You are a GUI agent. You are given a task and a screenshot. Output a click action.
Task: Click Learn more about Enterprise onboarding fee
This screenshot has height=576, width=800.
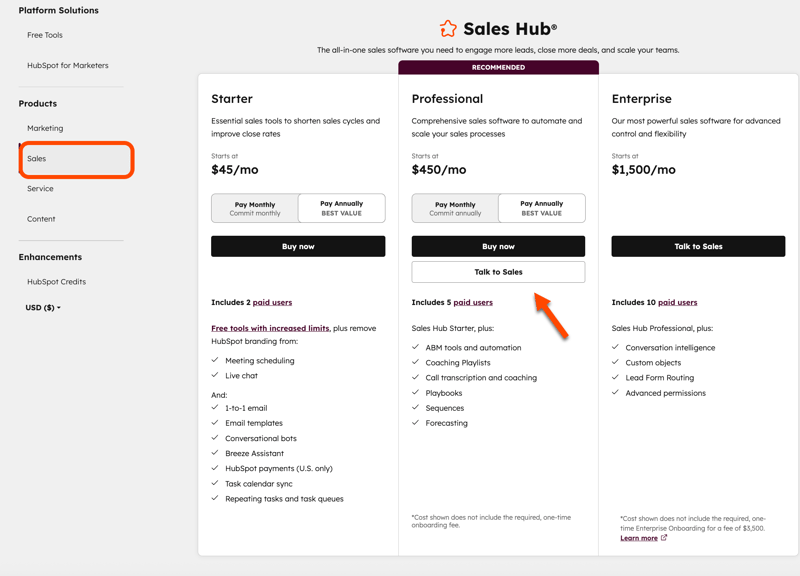pos(640,537)
